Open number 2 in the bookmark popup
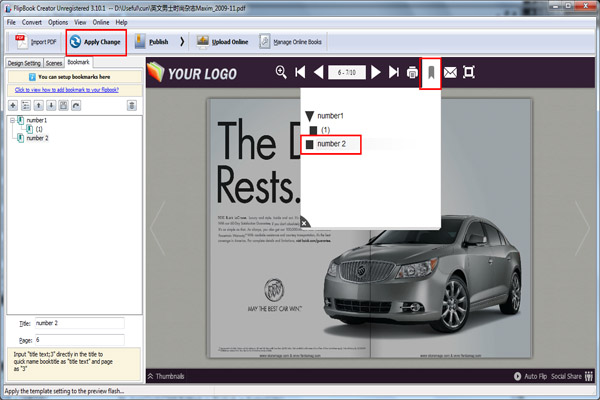Image resolution: width=600 pixels, height=400 pixels. [x=331, y=144]
